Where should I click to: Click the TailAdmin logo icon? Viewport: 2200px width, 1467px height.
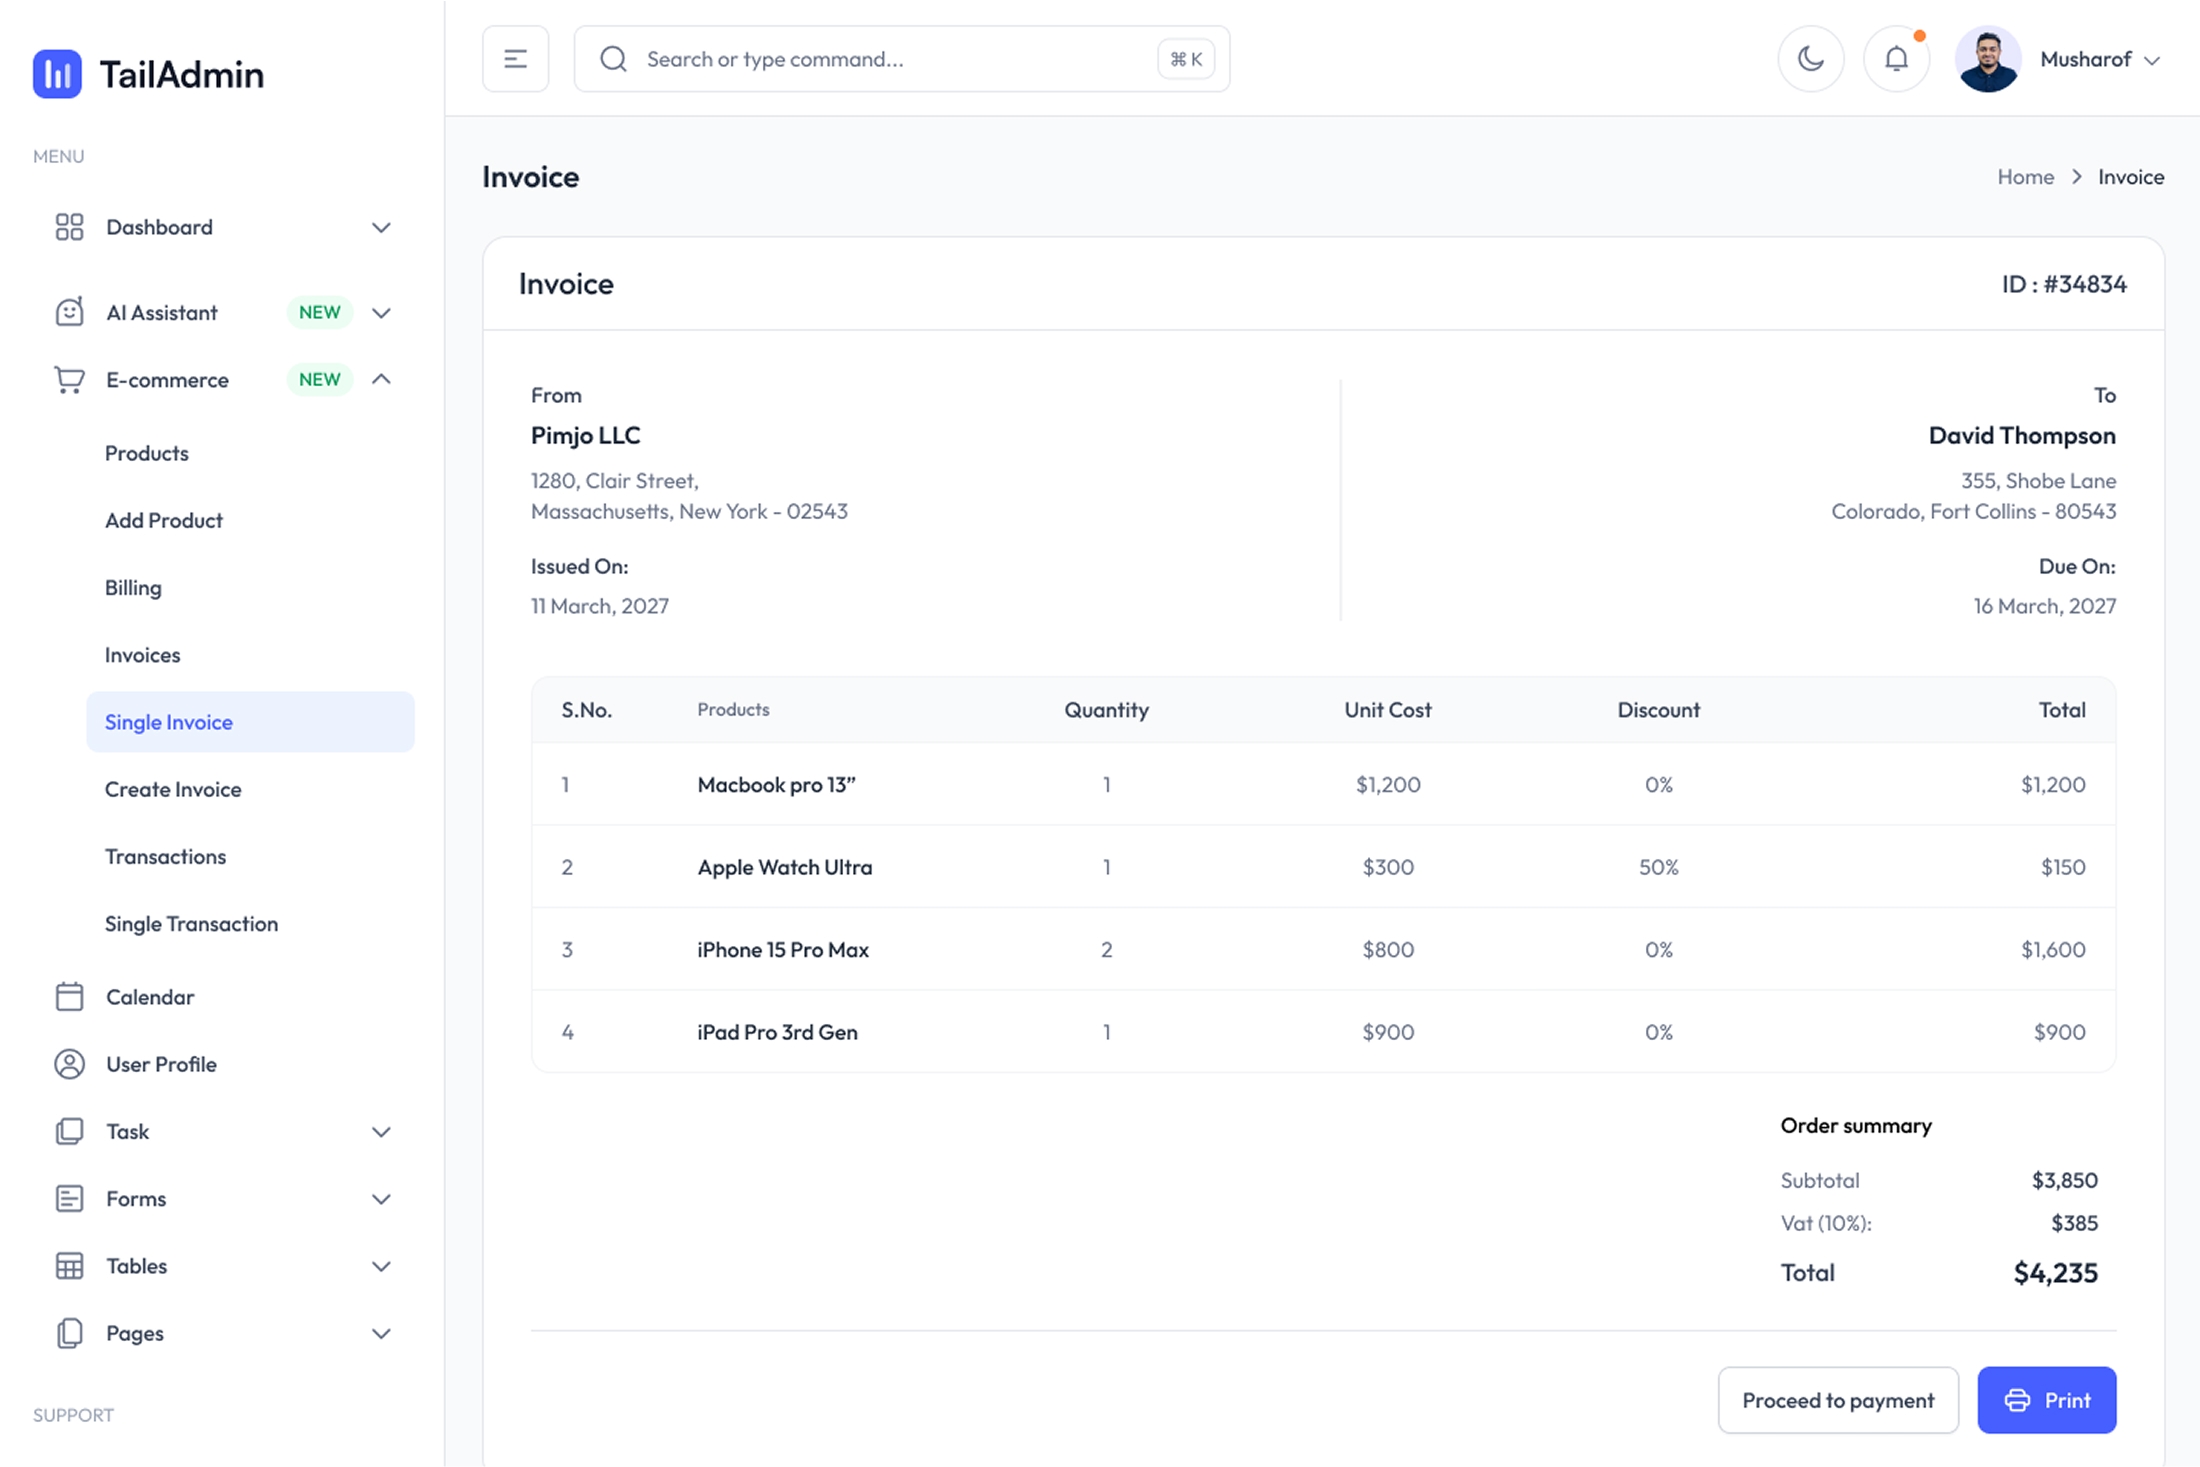pos(57,74)
